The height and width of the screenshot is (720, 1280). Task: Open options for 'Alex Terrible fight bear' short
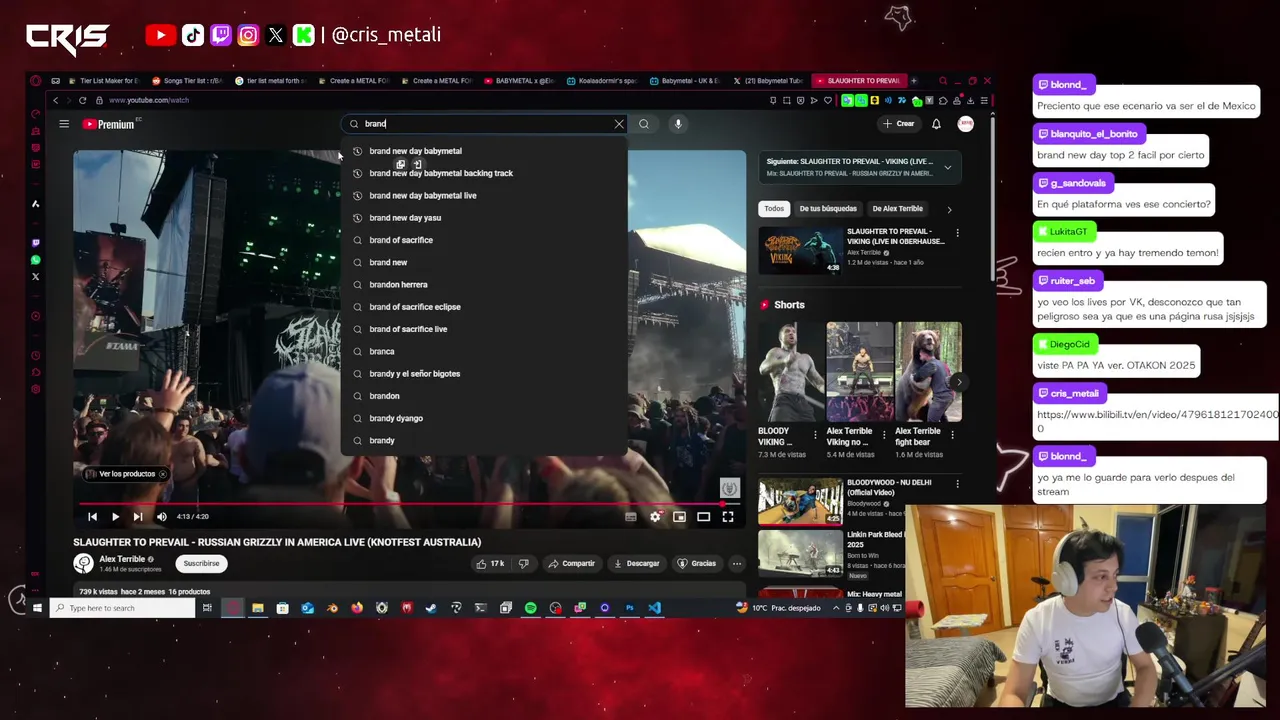click(x=952, y=435)
